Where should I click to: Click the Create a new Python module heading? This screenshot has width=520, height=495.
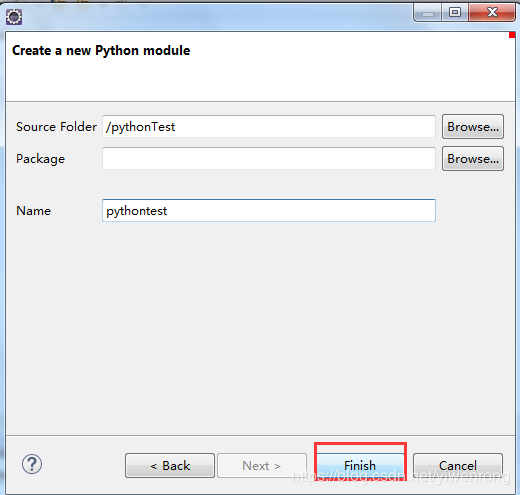pyautogui.click(x=101, y=51)
